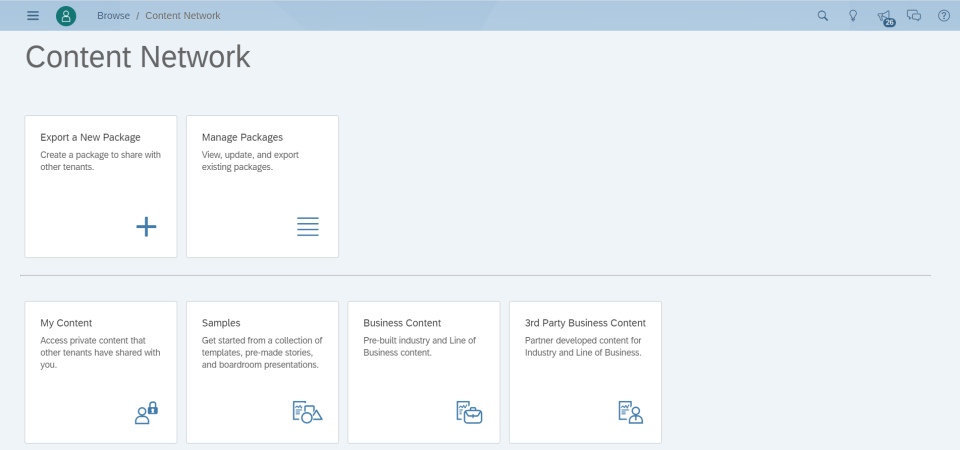Open the search icon in header
The height and width of the screenshot is (450, 960).
[x=823, y=16]
